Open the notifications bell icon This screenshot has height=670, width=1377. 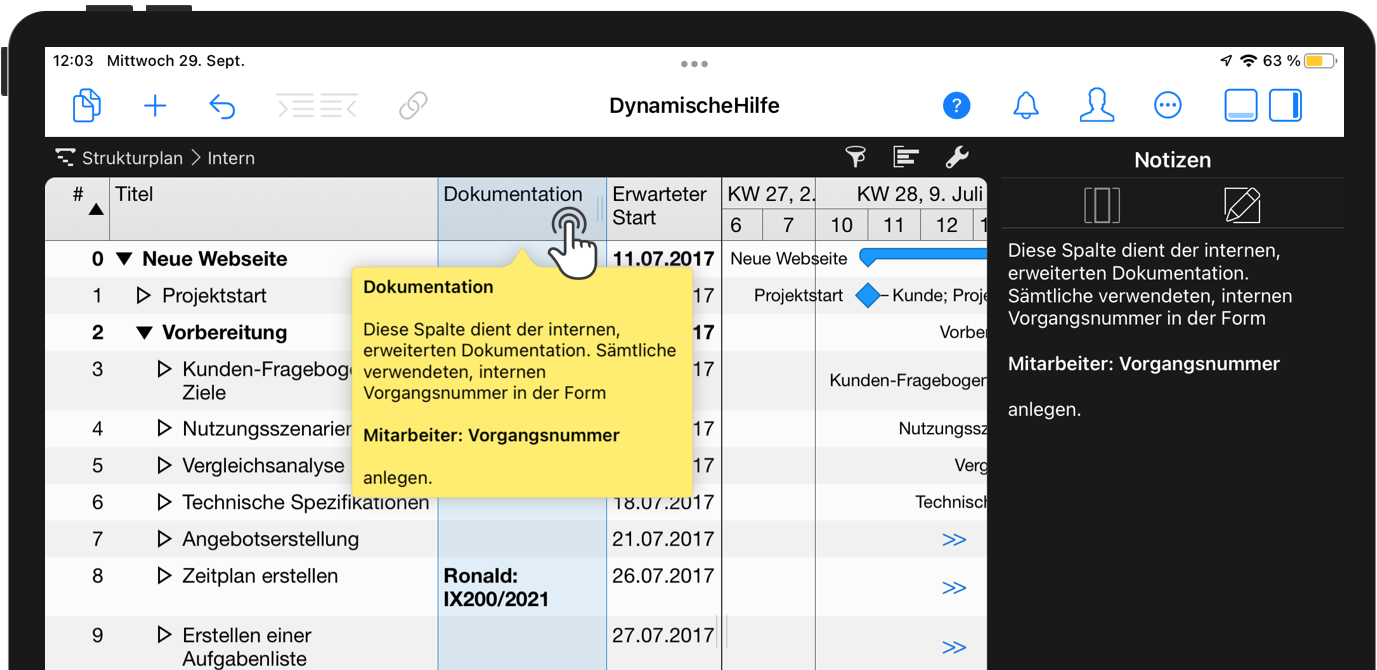pos(1027,105)
